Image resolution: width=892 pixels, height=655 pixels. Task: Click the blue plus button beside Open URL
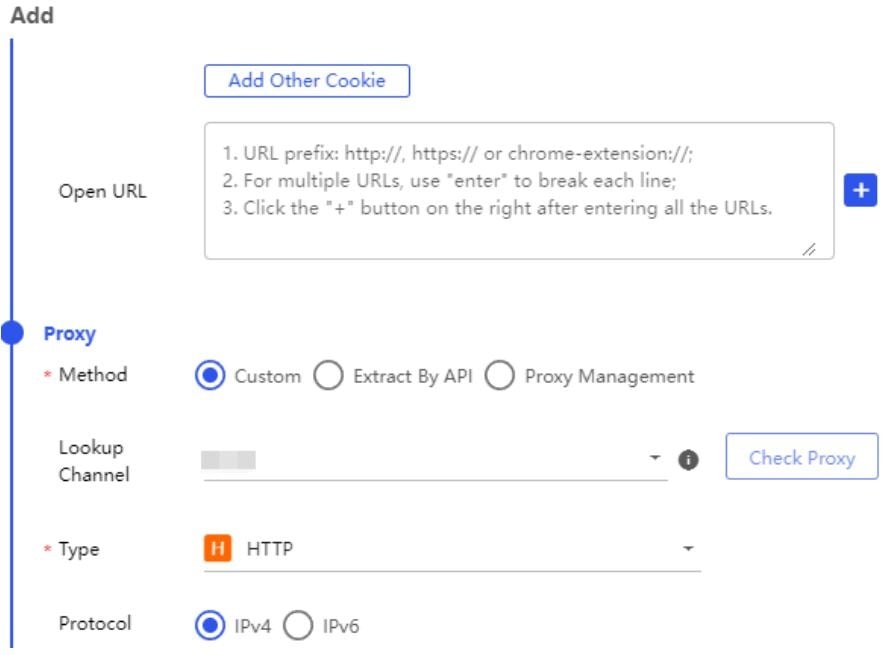(860, 190)
